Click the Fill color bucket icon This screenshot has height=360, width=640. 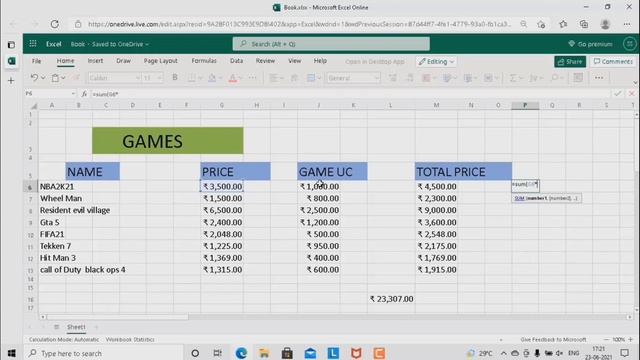click(x=212, y=78)
